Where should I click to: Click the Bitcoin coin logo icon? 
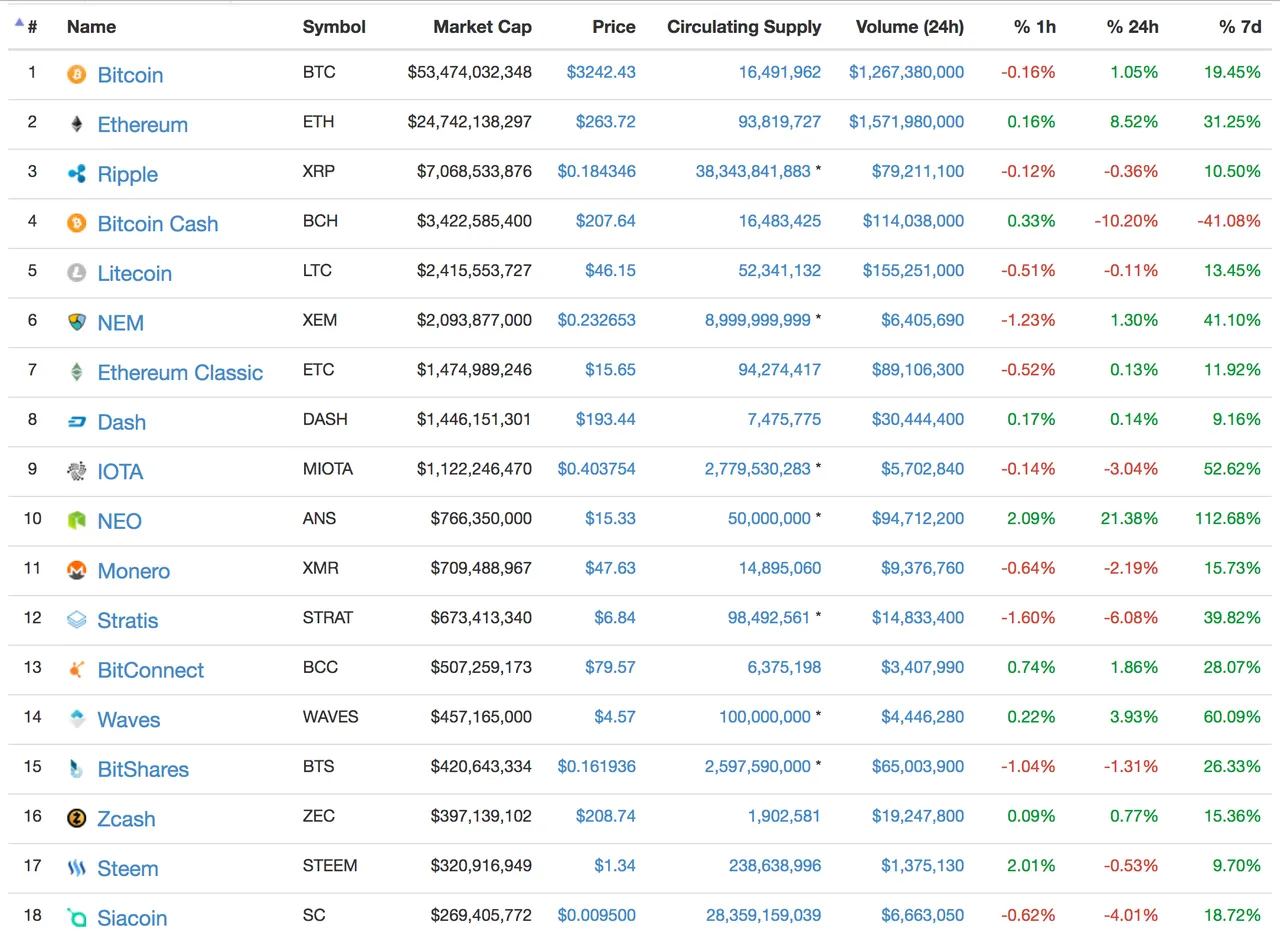(x=77, y=74)
